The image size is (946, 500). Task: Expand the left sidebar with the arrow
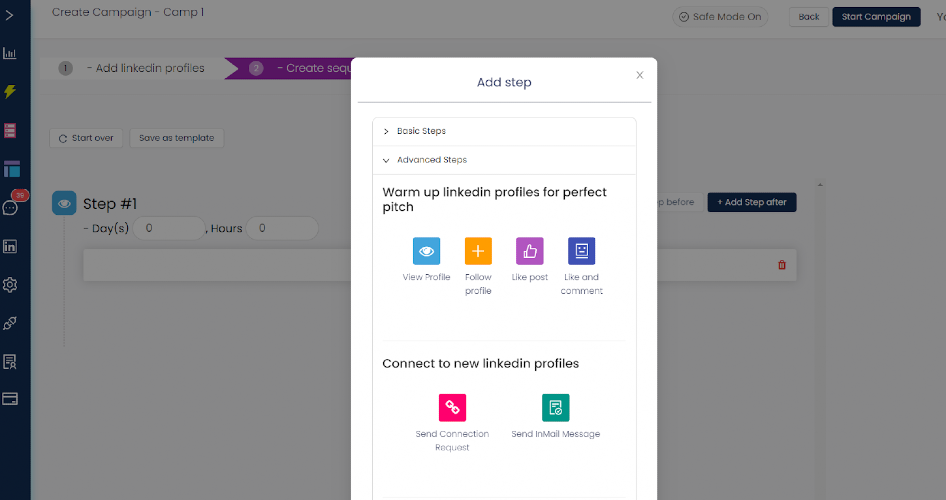(10, 15)
